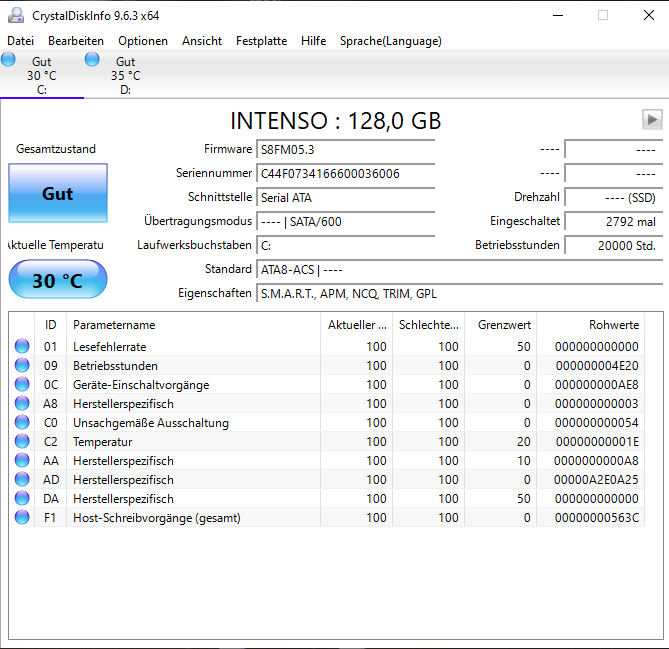Open the Optionen menu
This screenshot has height=649, width=669.
(143, 41)
